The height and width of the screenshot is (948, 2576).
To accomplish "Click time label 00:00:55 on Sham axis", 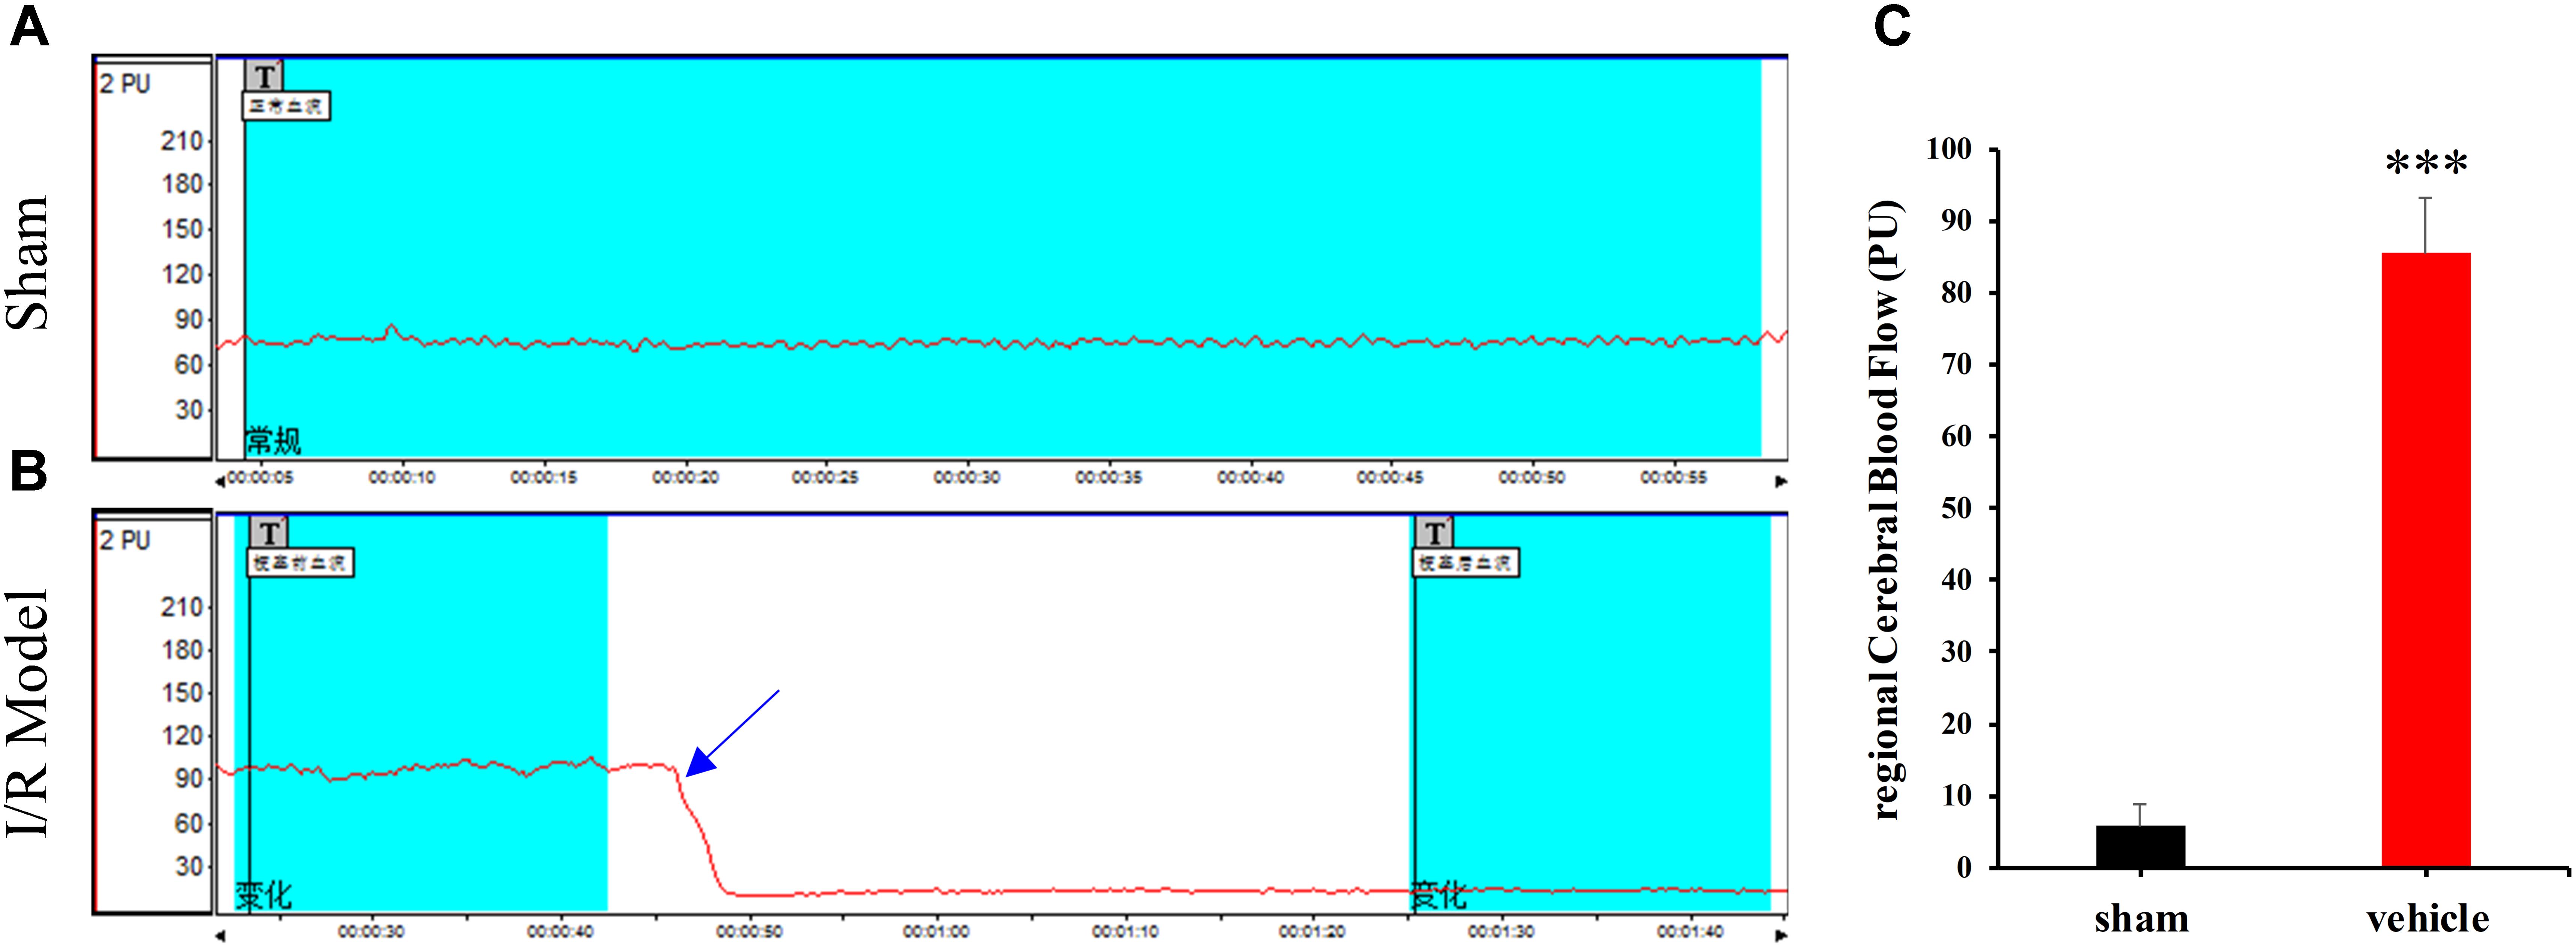I will point(1674,478).
